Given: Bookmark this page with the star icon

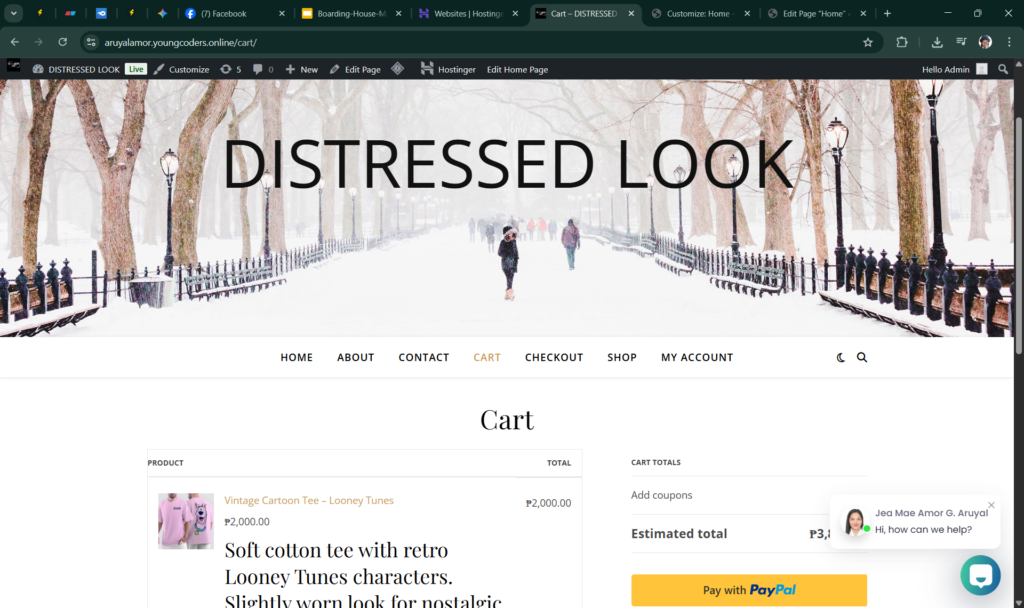Looking at the screenshot, I should point(868,42).
